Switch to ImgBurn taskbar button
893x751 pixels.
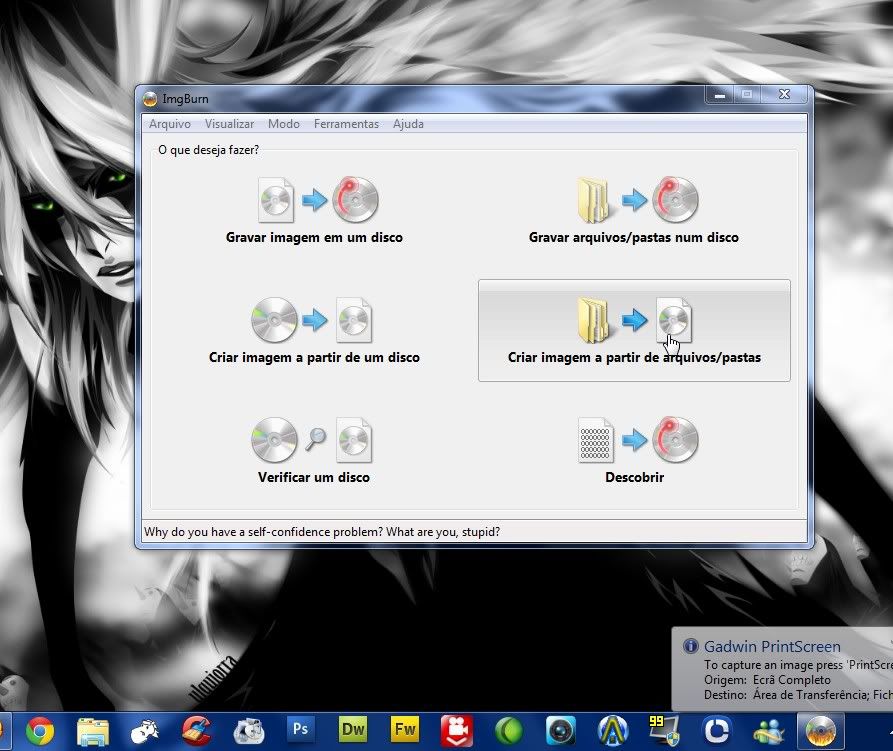pos(820,729)
